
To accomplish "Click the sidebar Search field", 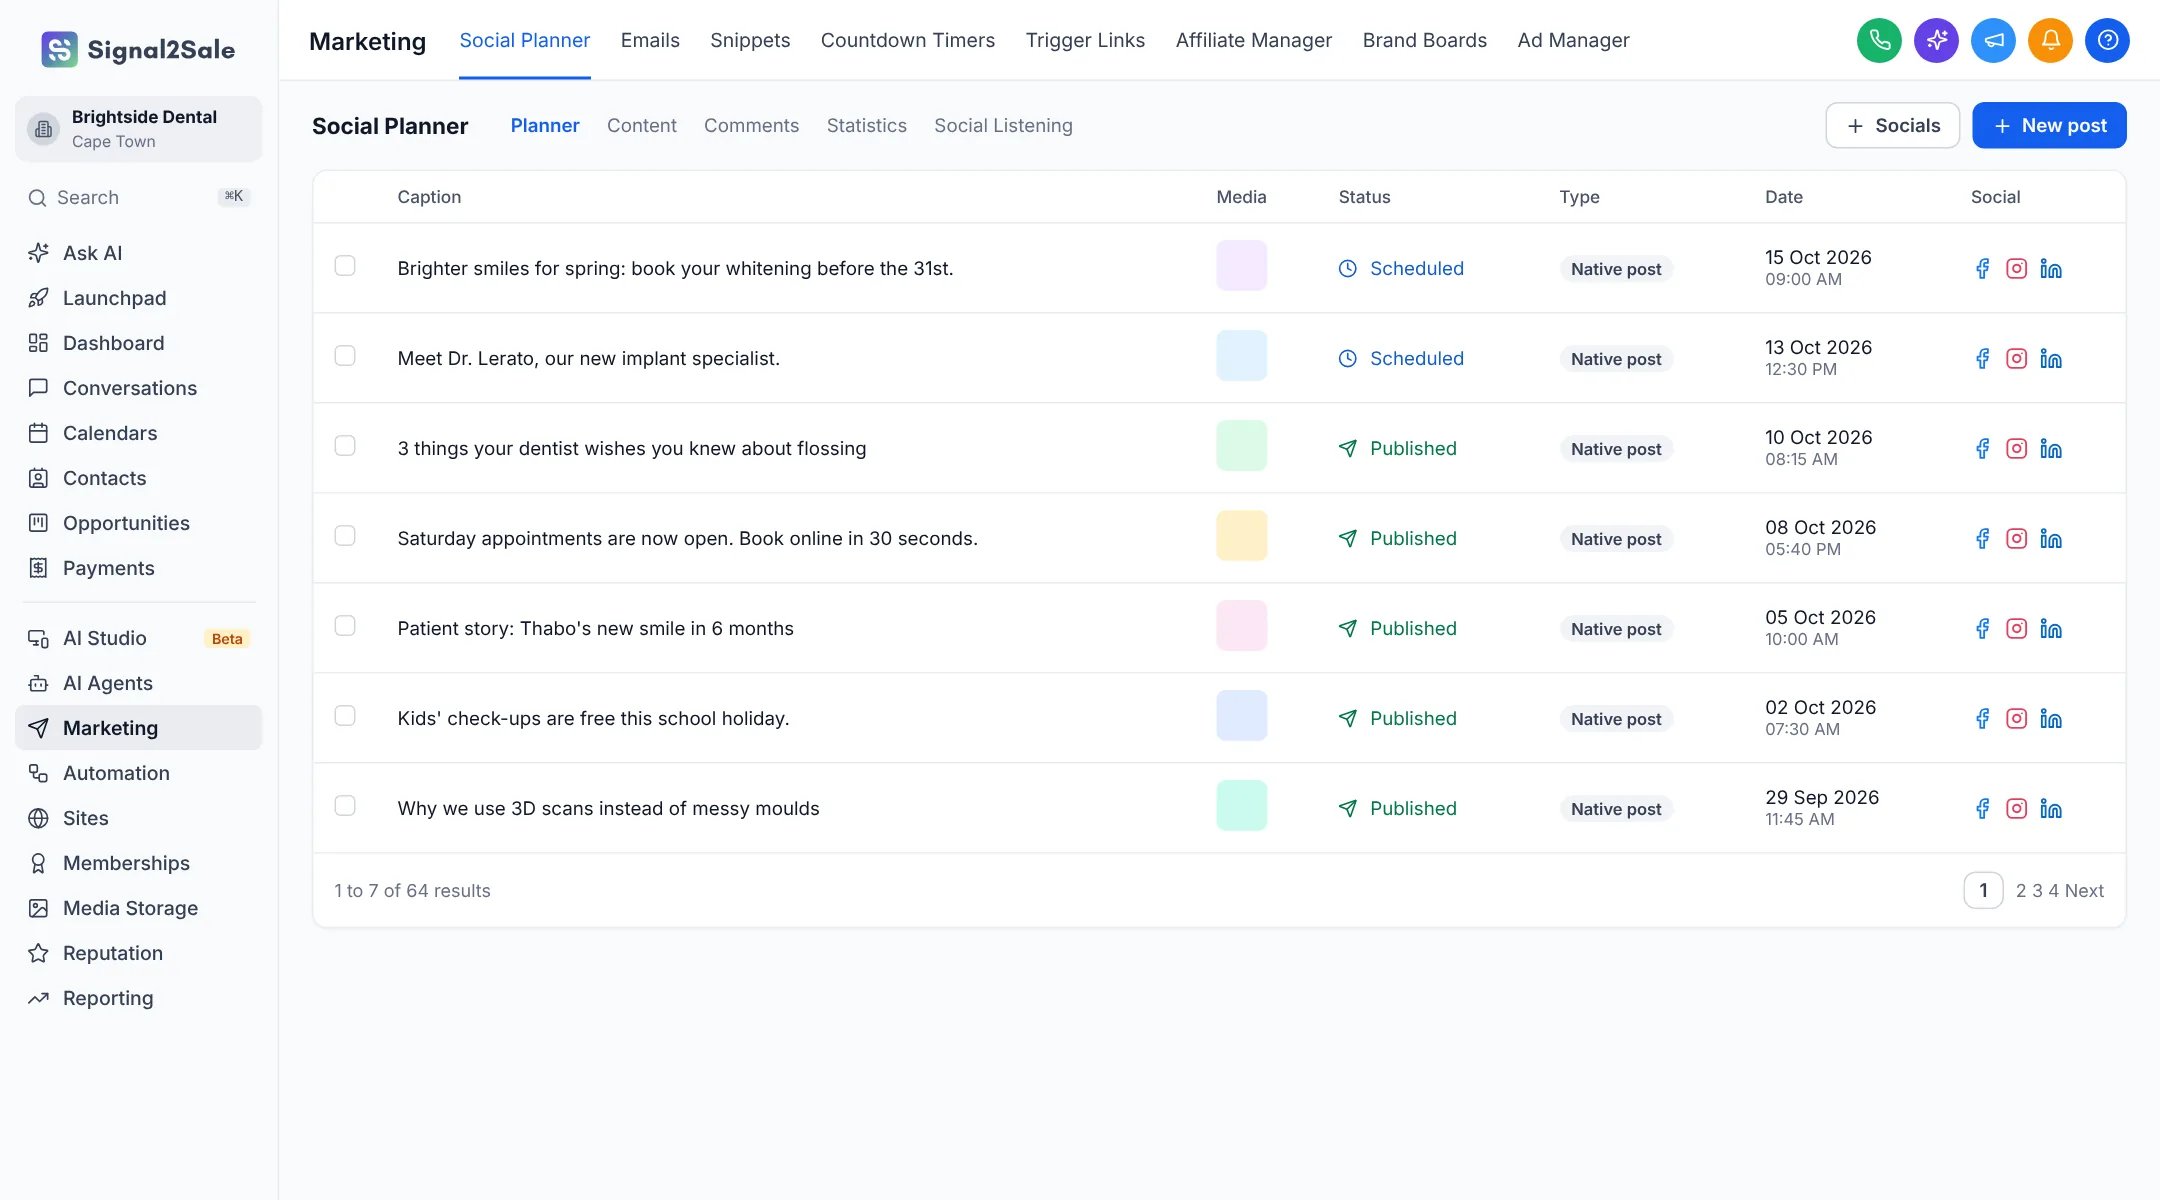I will pyautogui.click(x=138, y=197).
